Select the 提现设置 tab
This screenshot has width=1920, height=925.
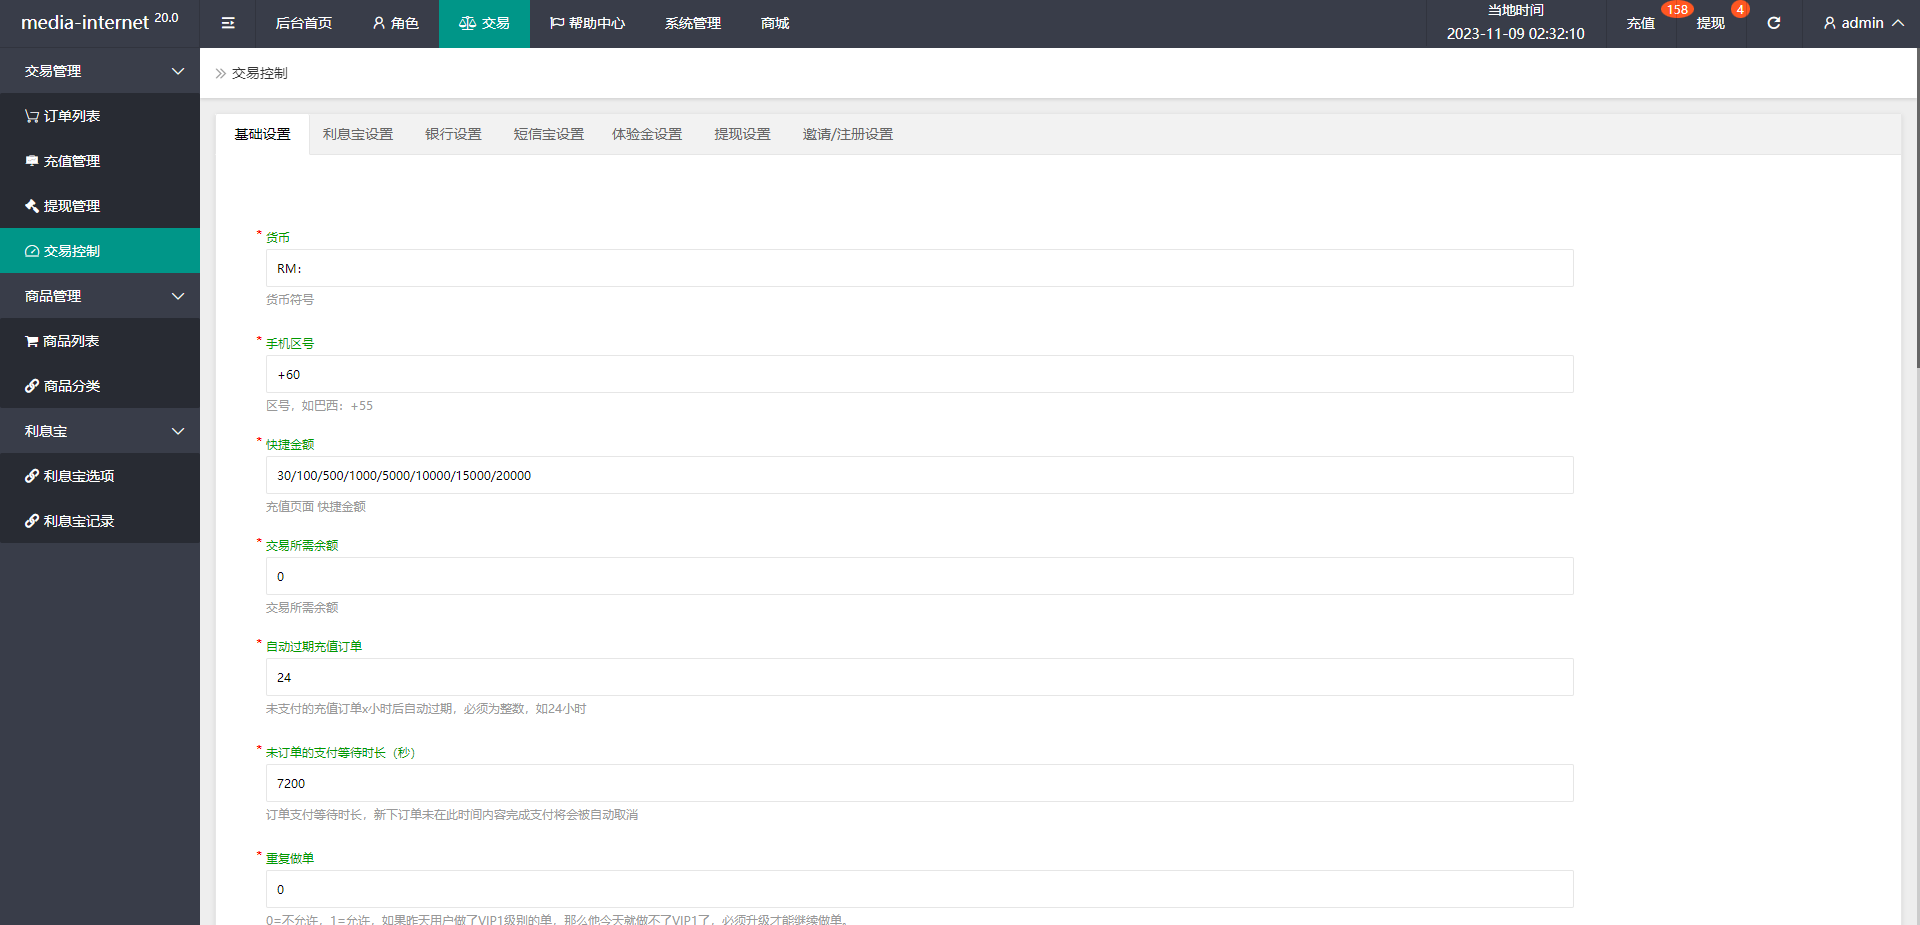742,134
